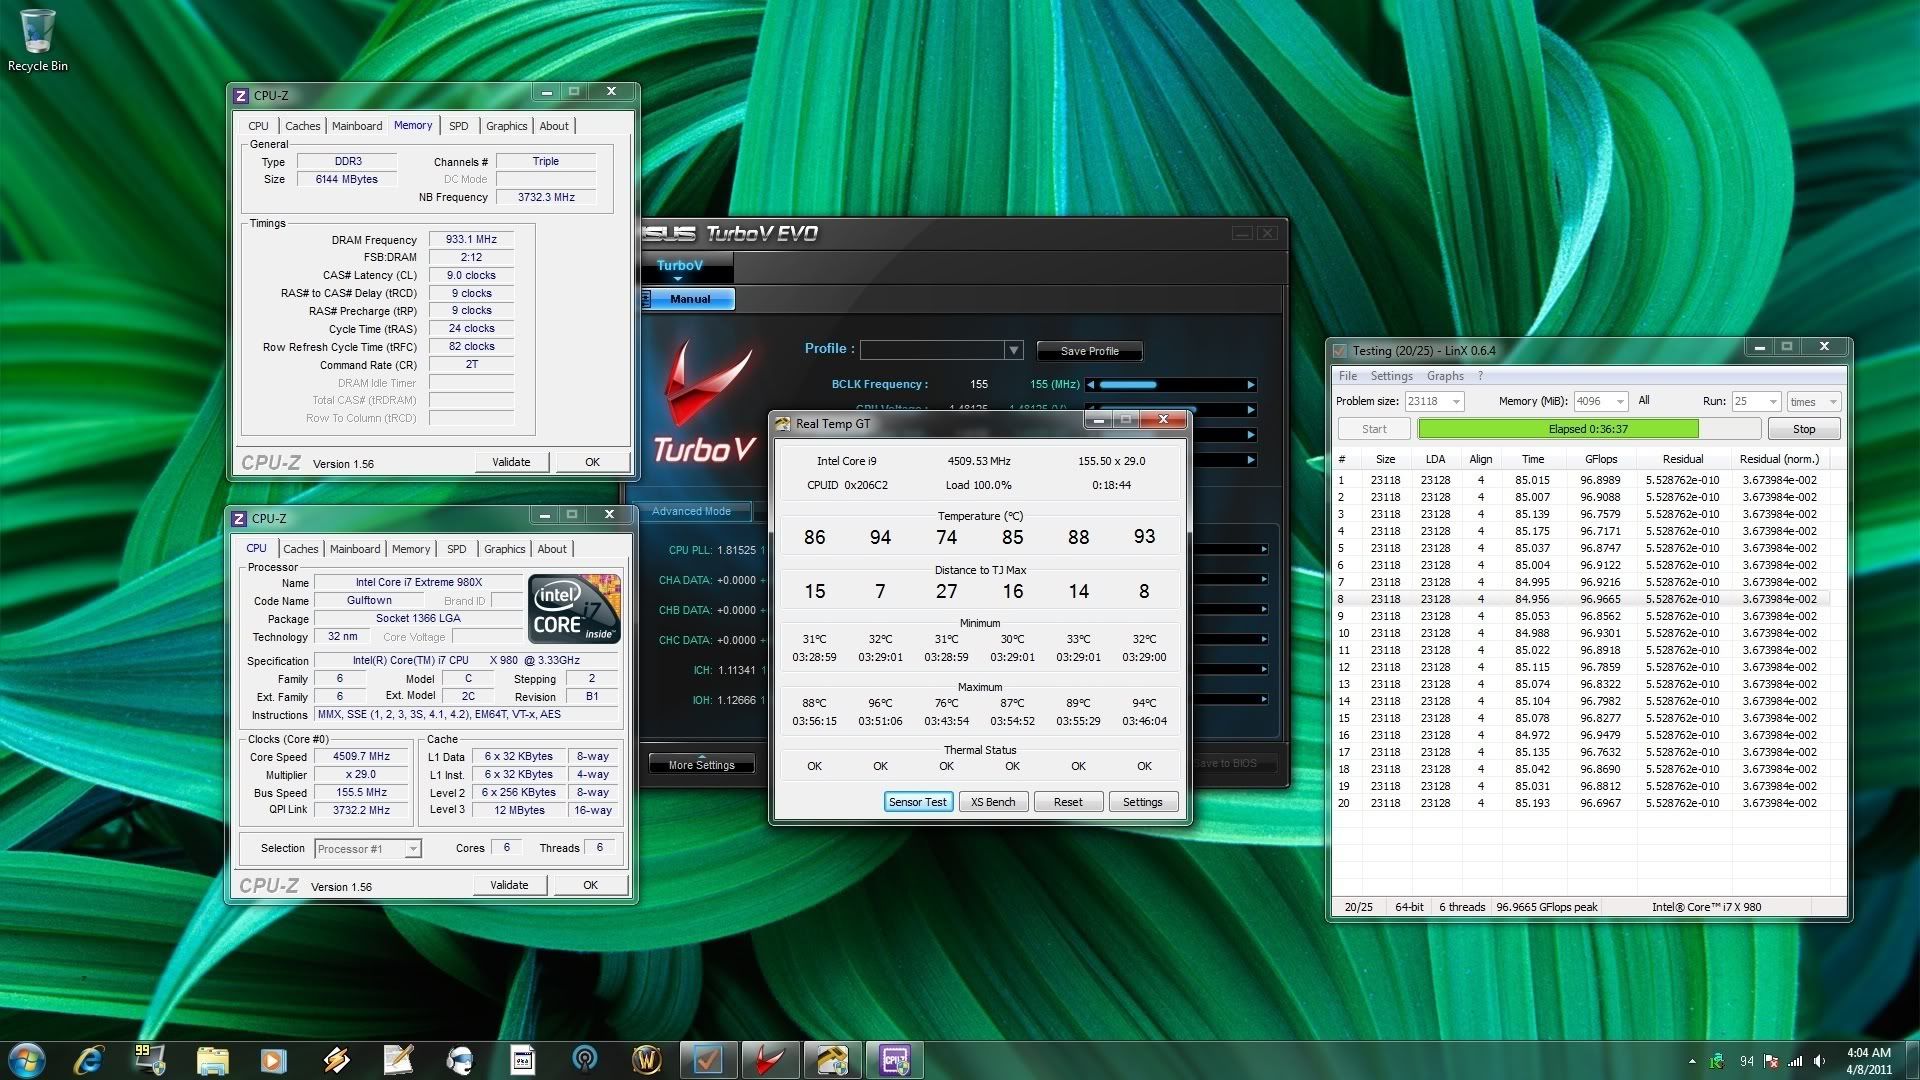This screenshot has width=1920, height=1080.
Task: Open About tab in lower CPU-Z window
Action: (552, 549)
